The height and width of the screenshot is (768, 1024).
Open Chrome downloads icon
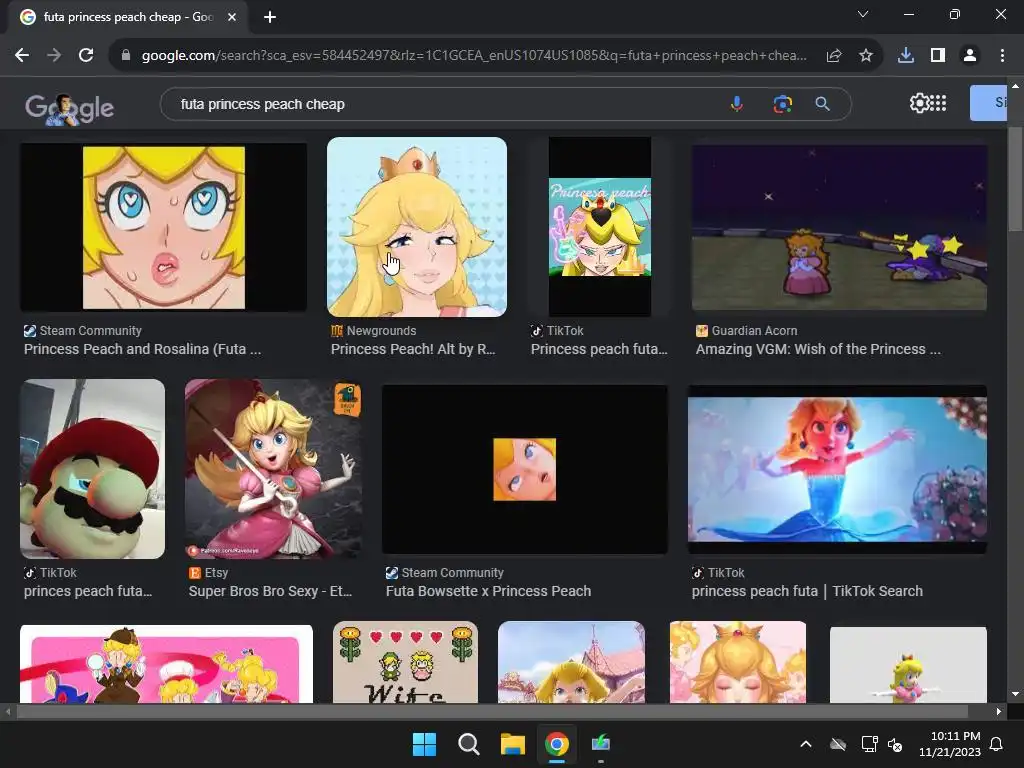(x=906, y=56)
